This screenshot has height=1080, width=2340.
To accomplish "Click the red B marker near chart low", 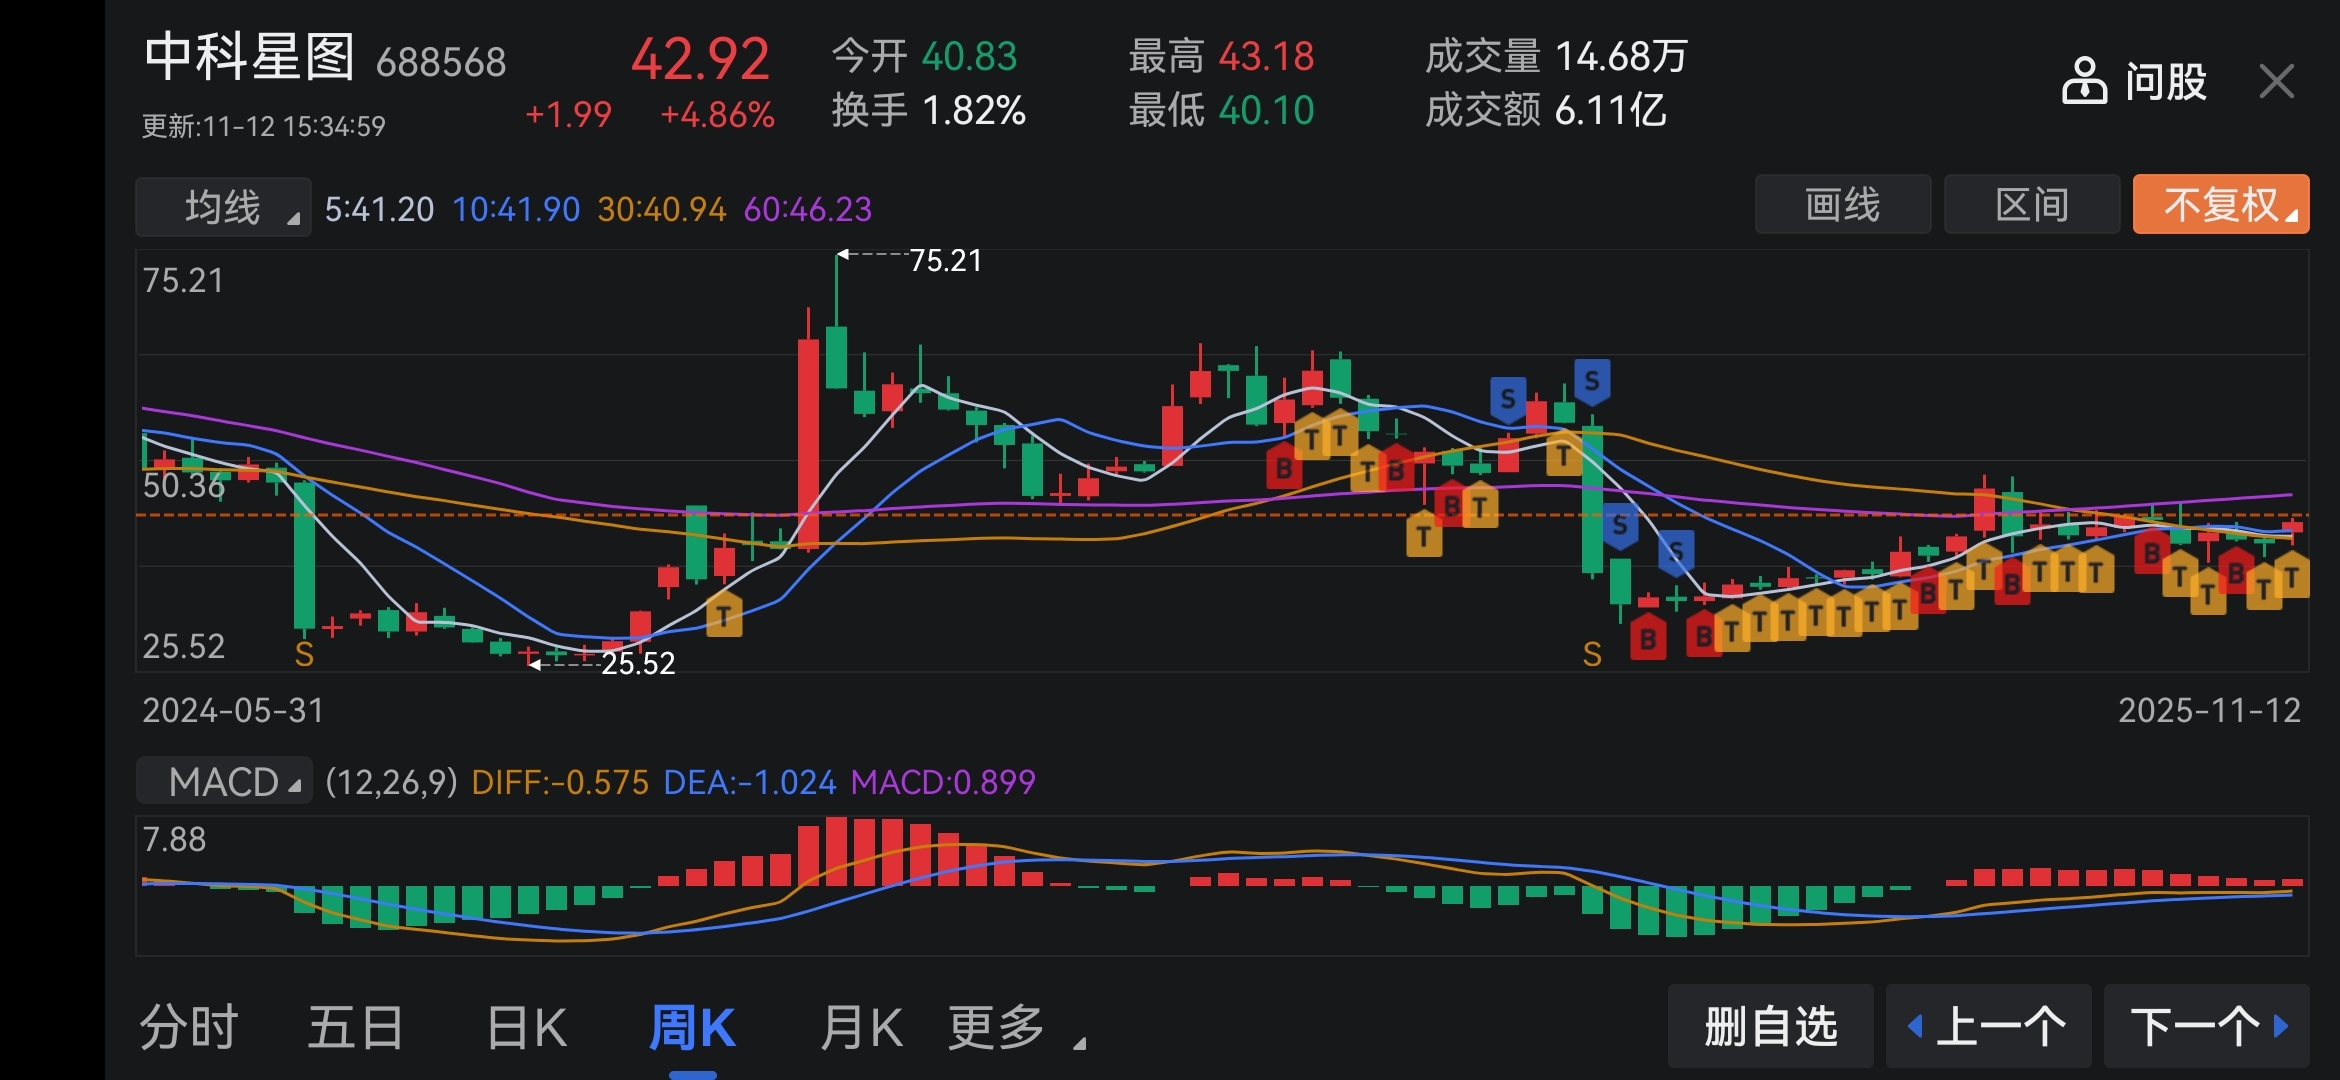I will [1648, 638].
